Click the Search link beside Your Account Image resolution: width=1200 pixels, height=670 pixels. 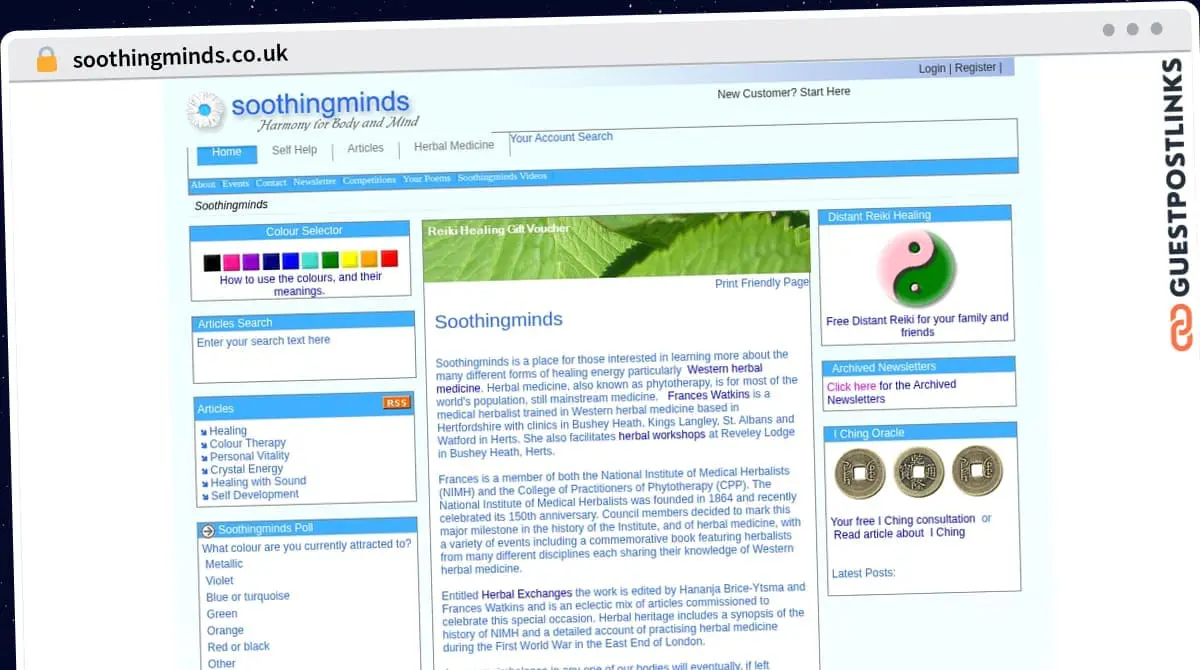[x=595, y=137]
